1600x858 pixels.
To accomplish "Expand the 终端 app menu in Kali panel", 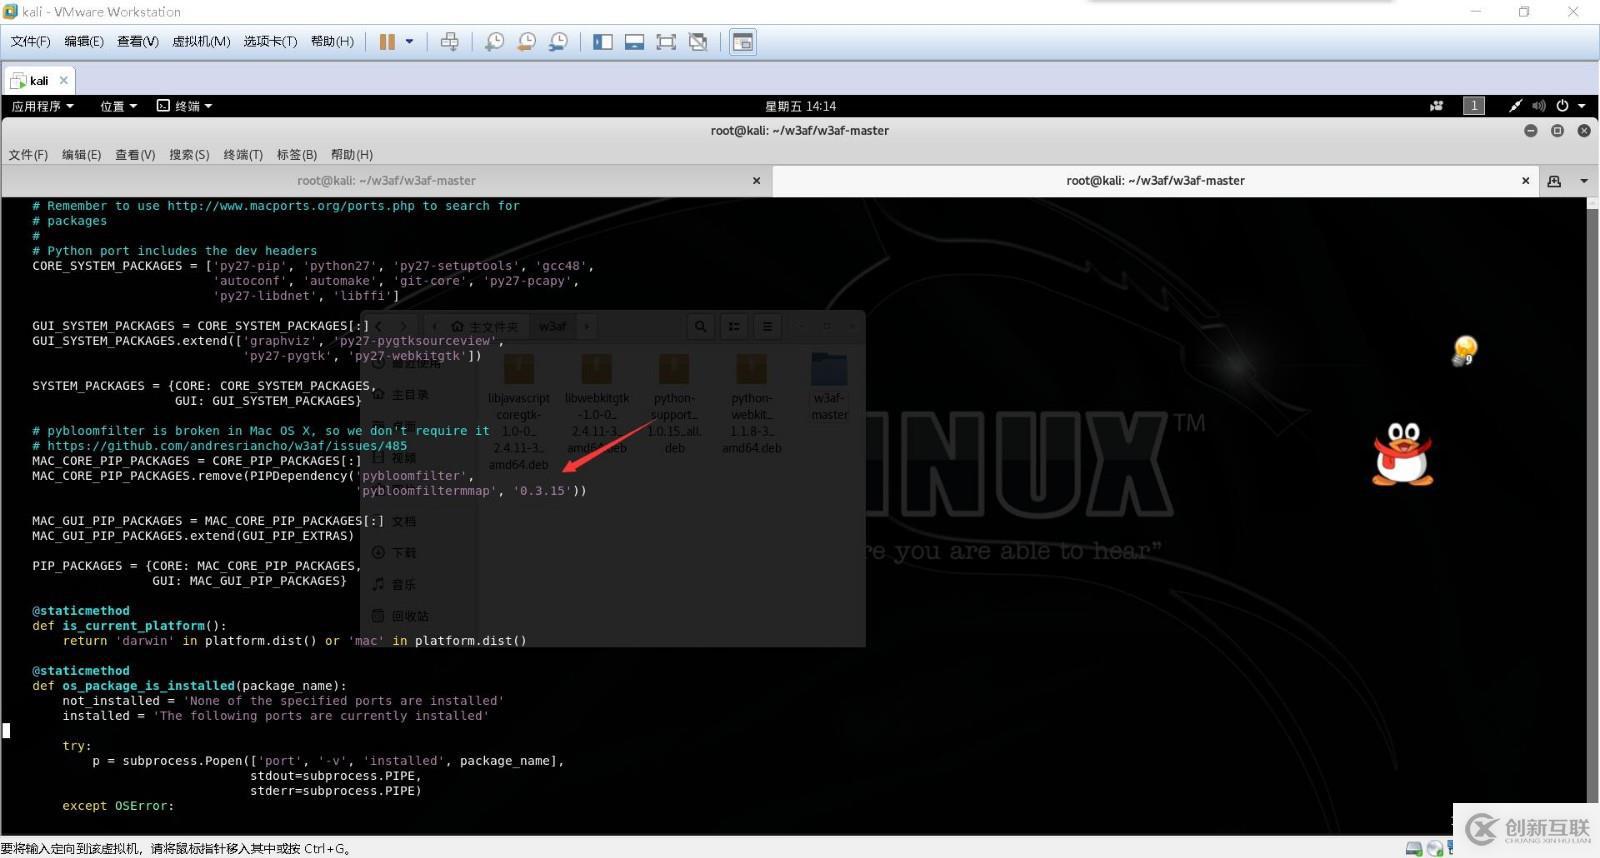I will point(185,106).
